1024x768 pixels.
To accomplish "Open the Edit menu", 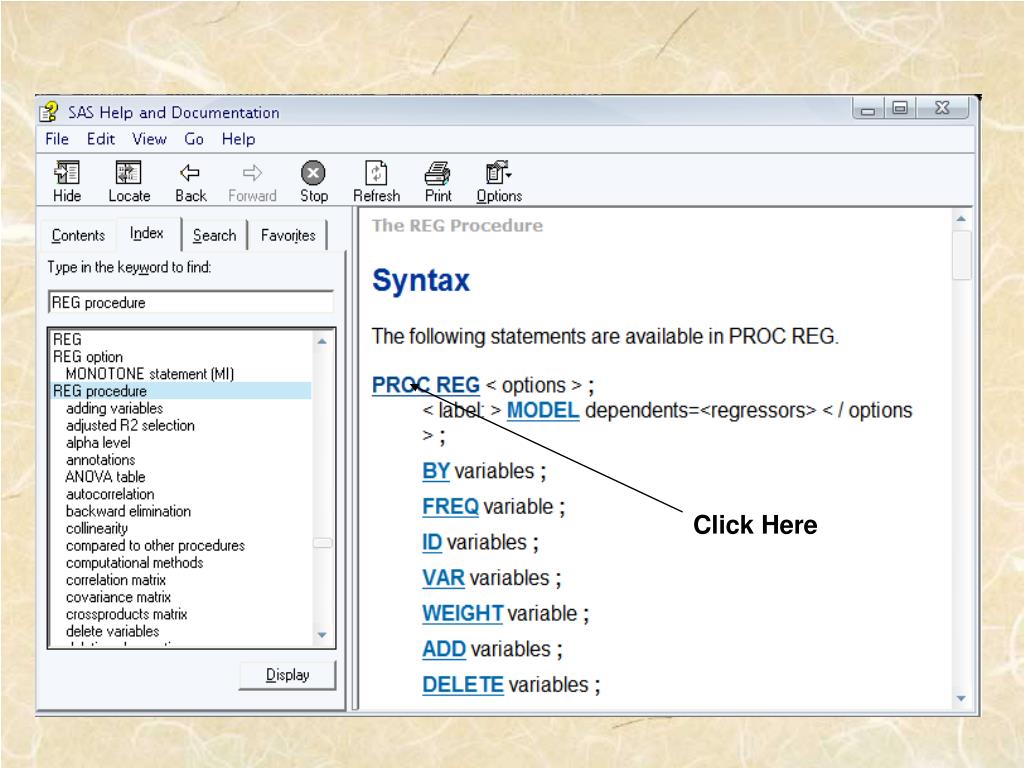I will point(101,139).
